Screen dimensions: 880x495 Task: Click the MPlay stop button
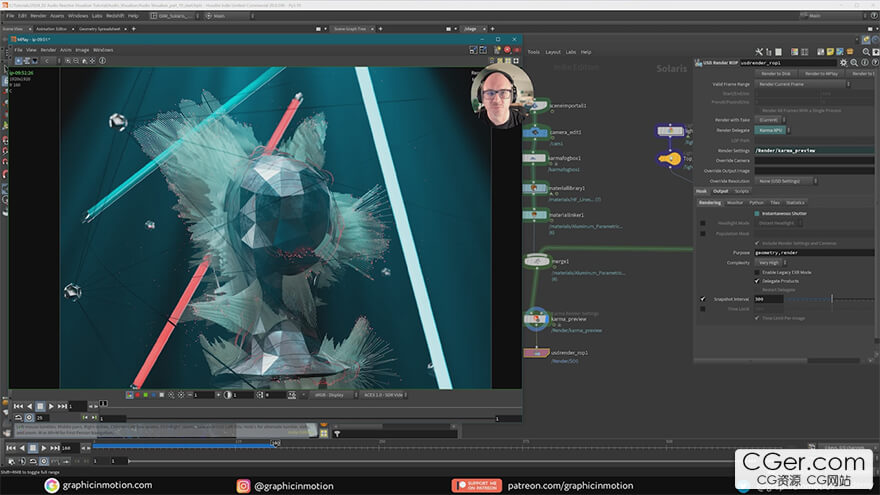(40, 406)
